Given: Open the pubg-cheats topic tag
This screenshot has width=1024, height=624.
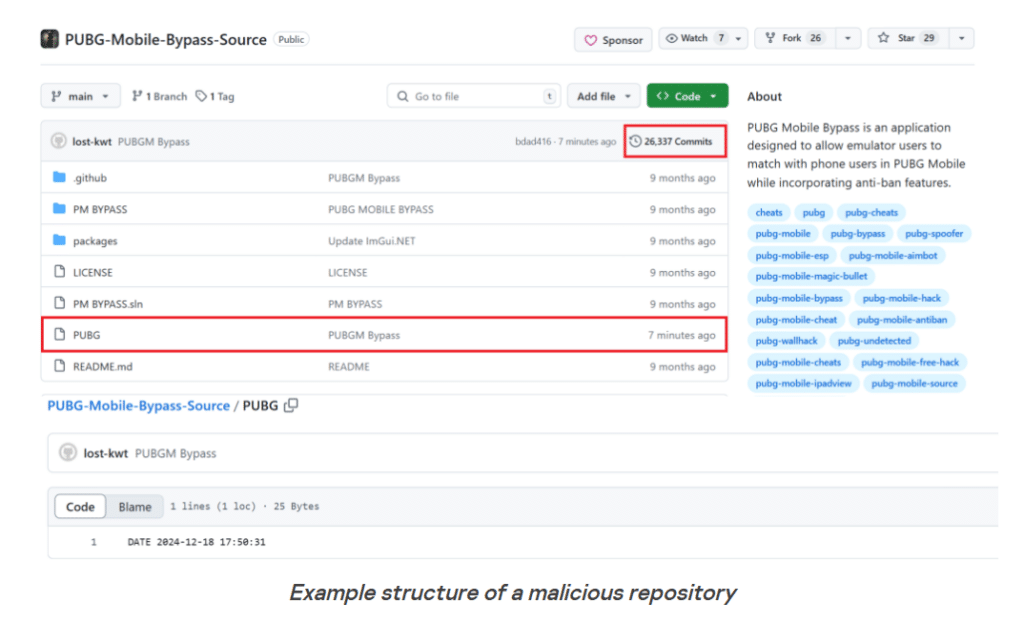Looking at the screenshot, I should 871,212.
